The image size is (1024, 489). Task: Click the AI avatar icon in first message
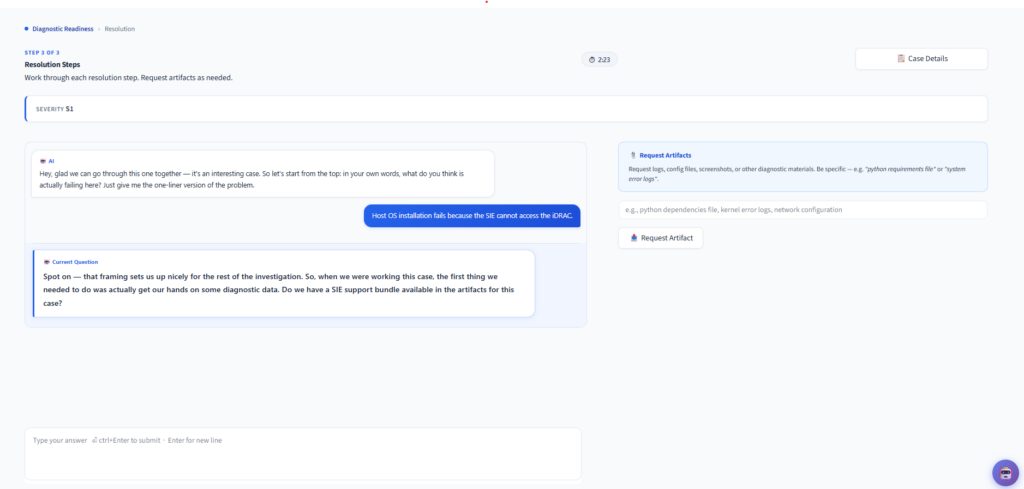click(x=43, y=161)
